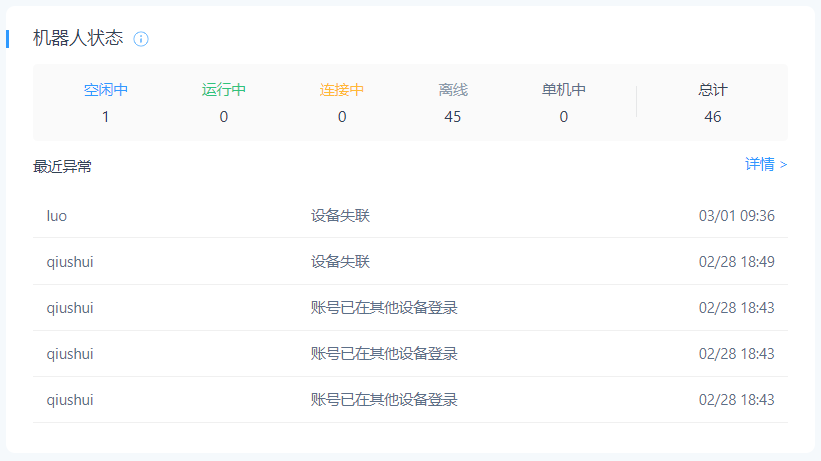Image resolution: width=821 pixels, height=461 pixels.
Task: Select qiushui in the 02/28 18:49 row
Action: point(70,262)
